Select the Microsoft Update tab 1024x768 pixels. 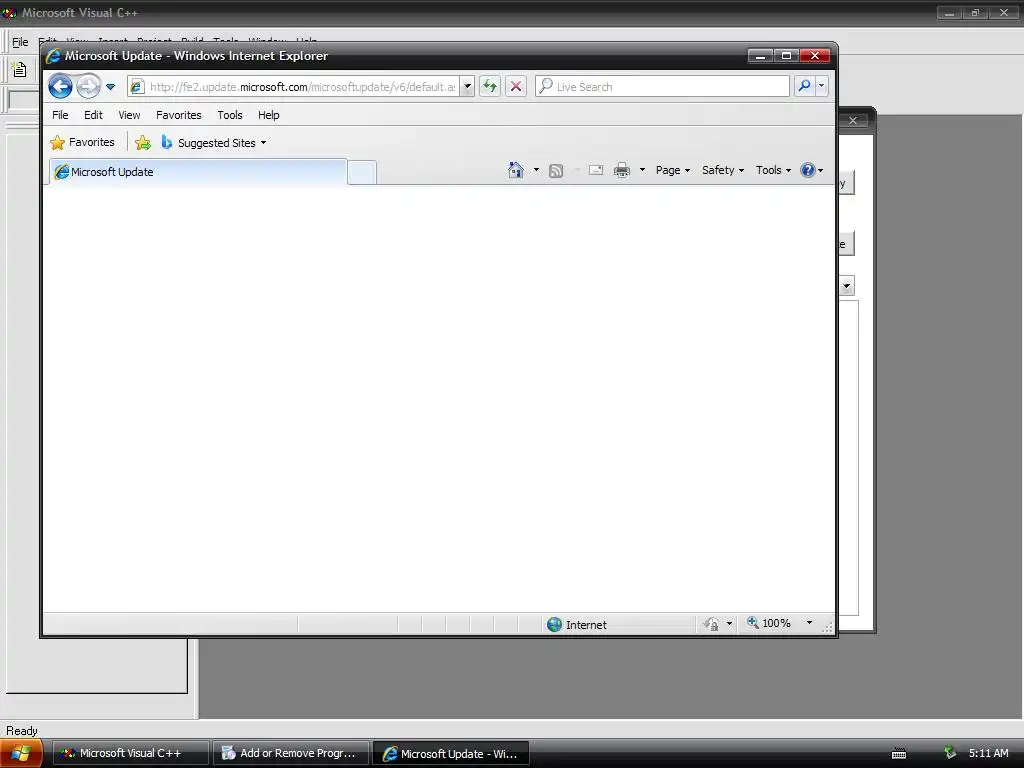198,172
